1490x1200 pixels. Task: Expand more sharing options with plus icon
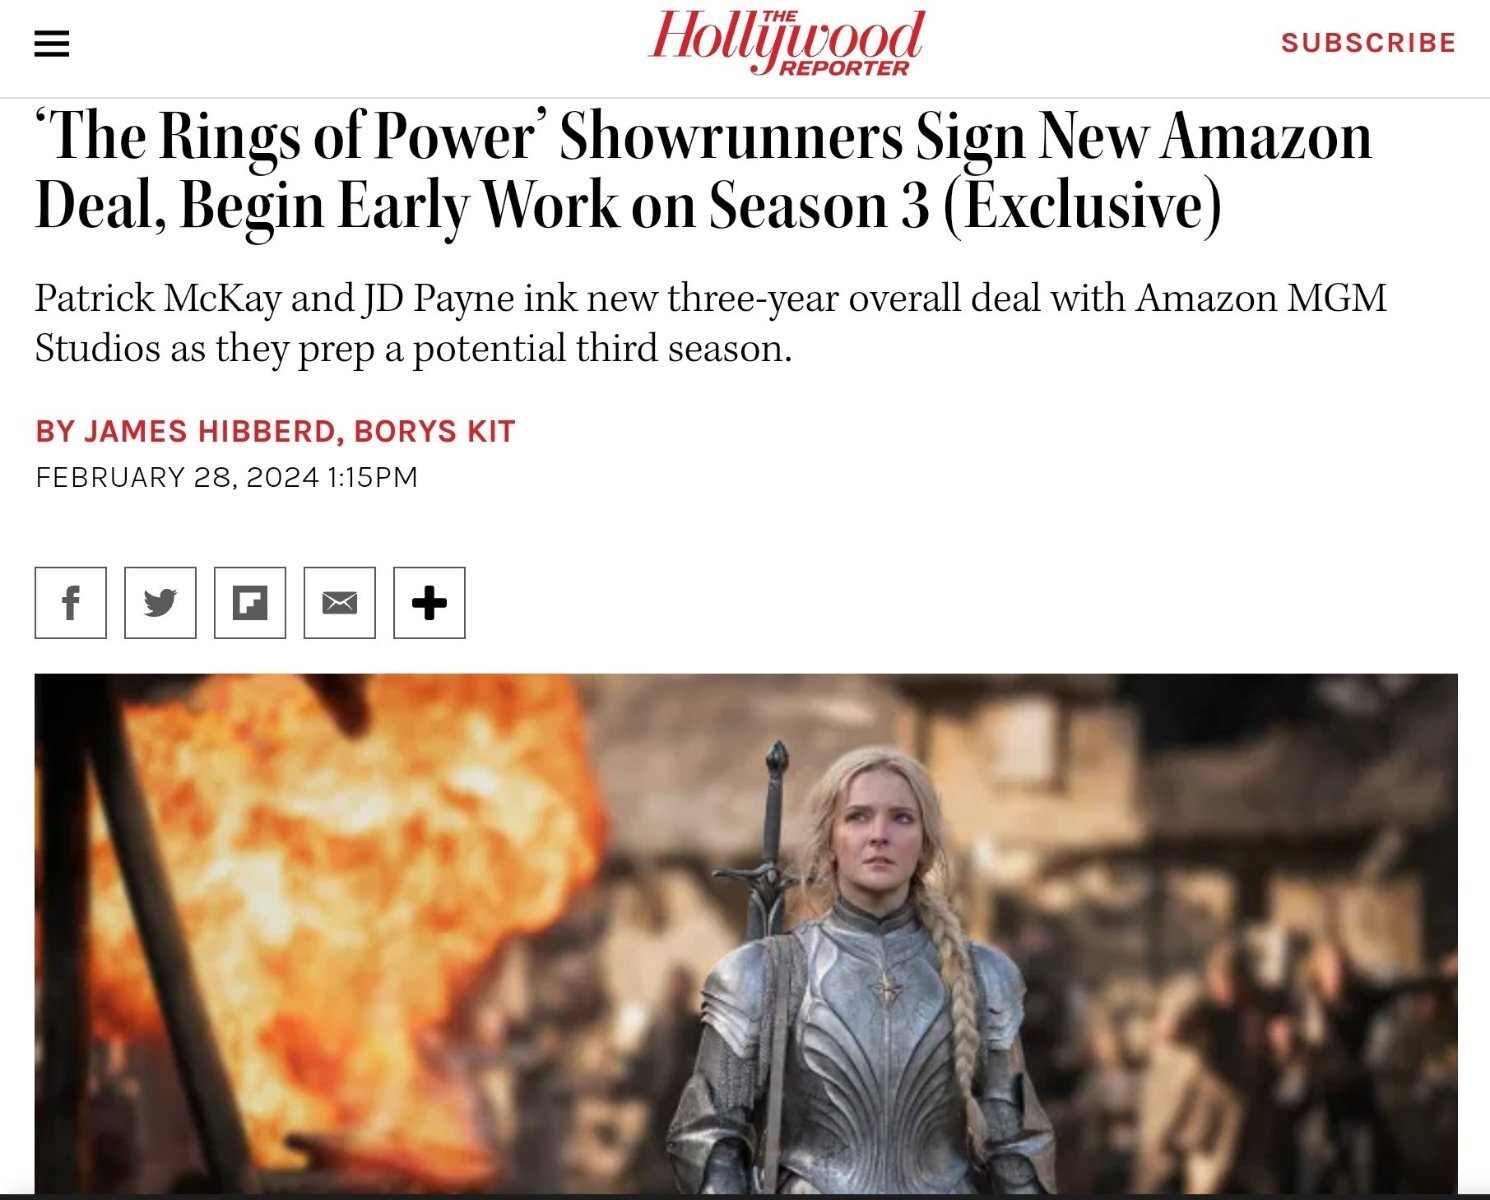click(429, 603)
